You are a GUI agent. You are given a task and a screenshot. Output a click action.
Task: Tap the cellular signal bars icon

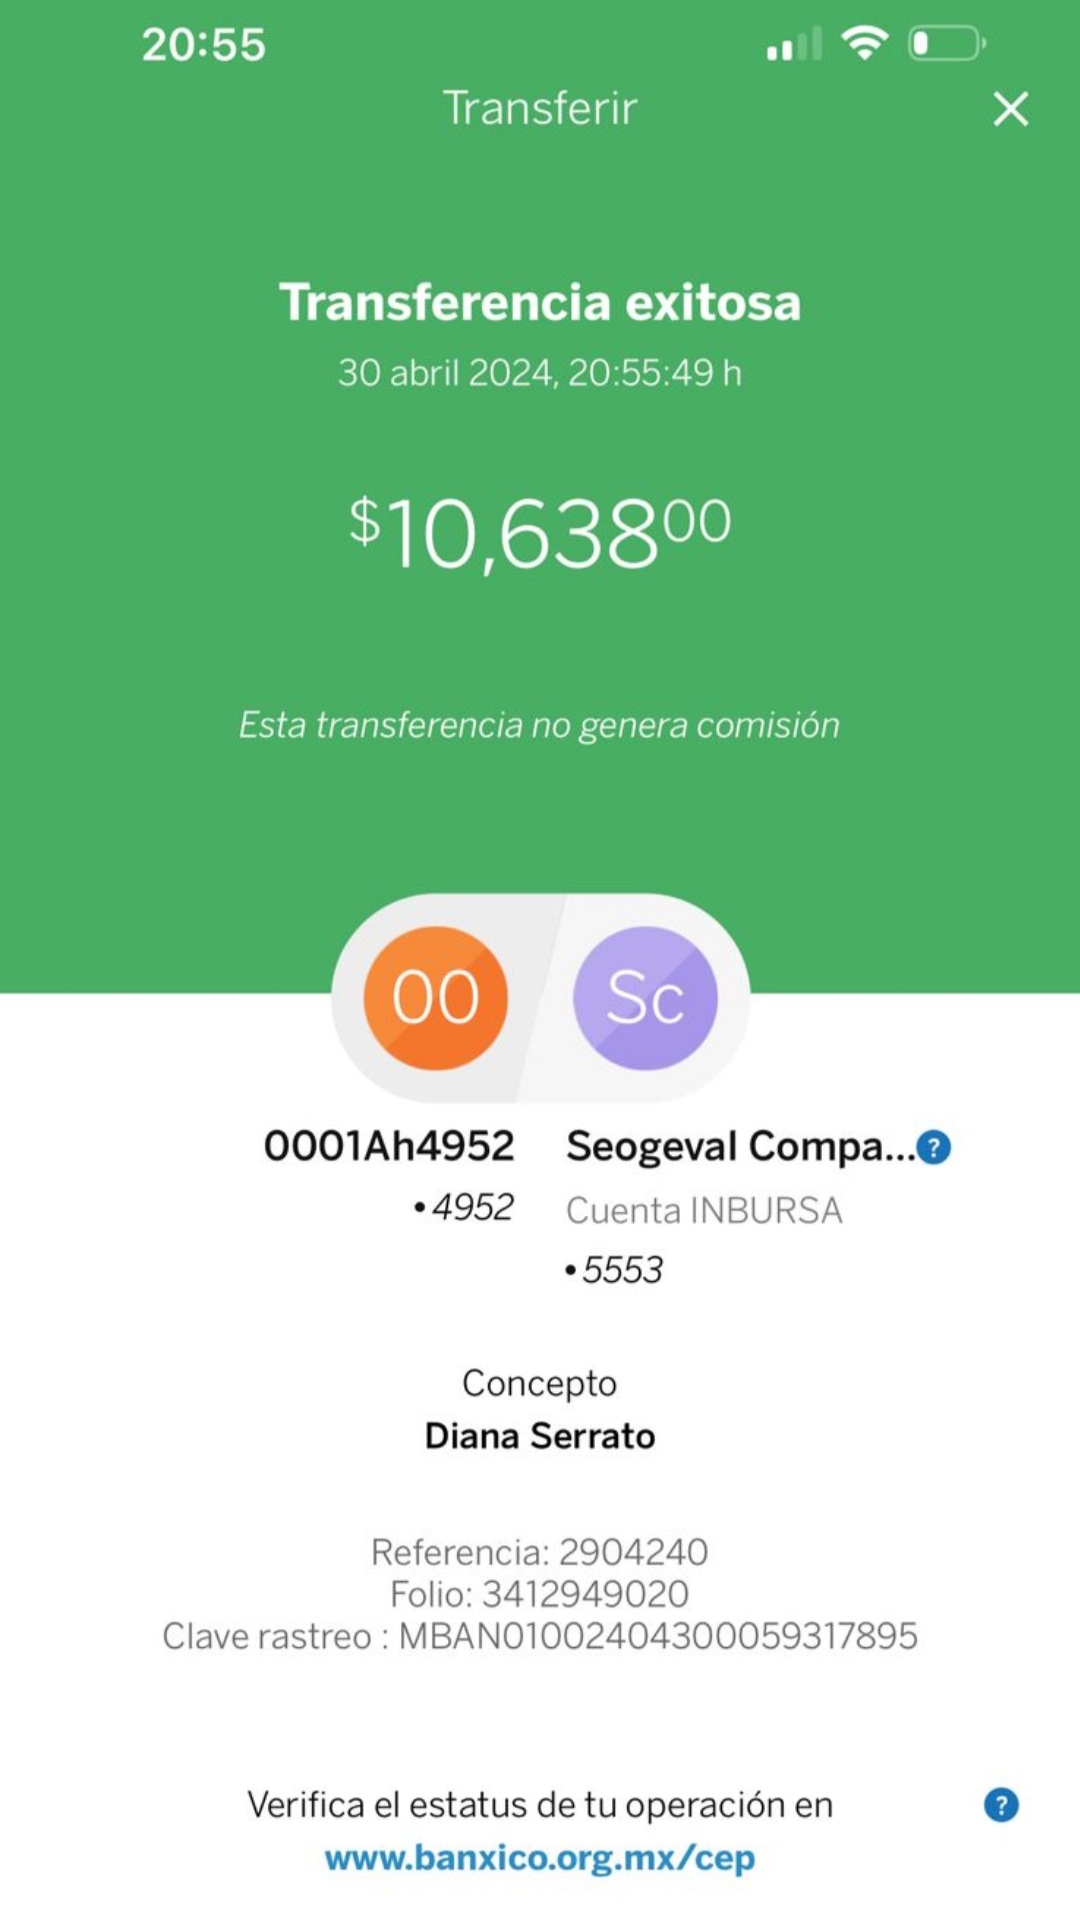(795, 44)
